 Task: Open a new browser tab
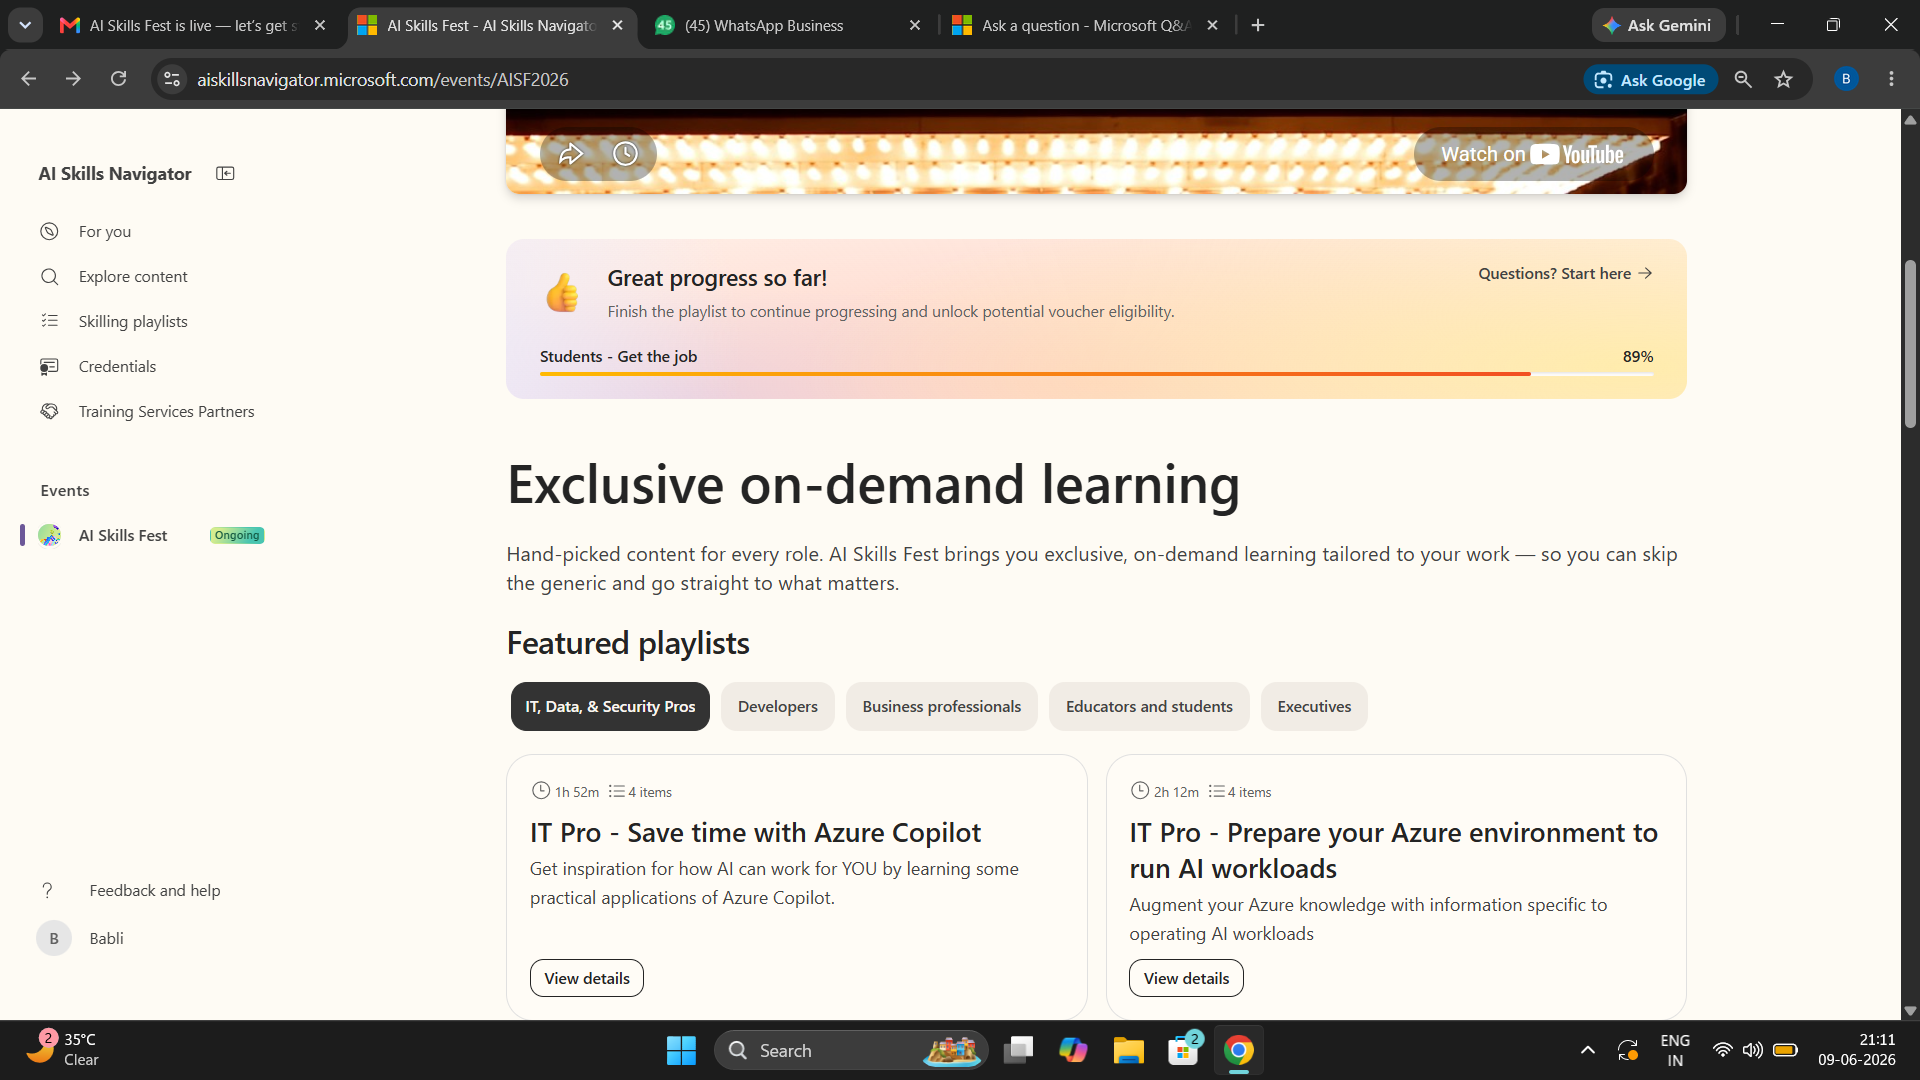[1258, 25]
